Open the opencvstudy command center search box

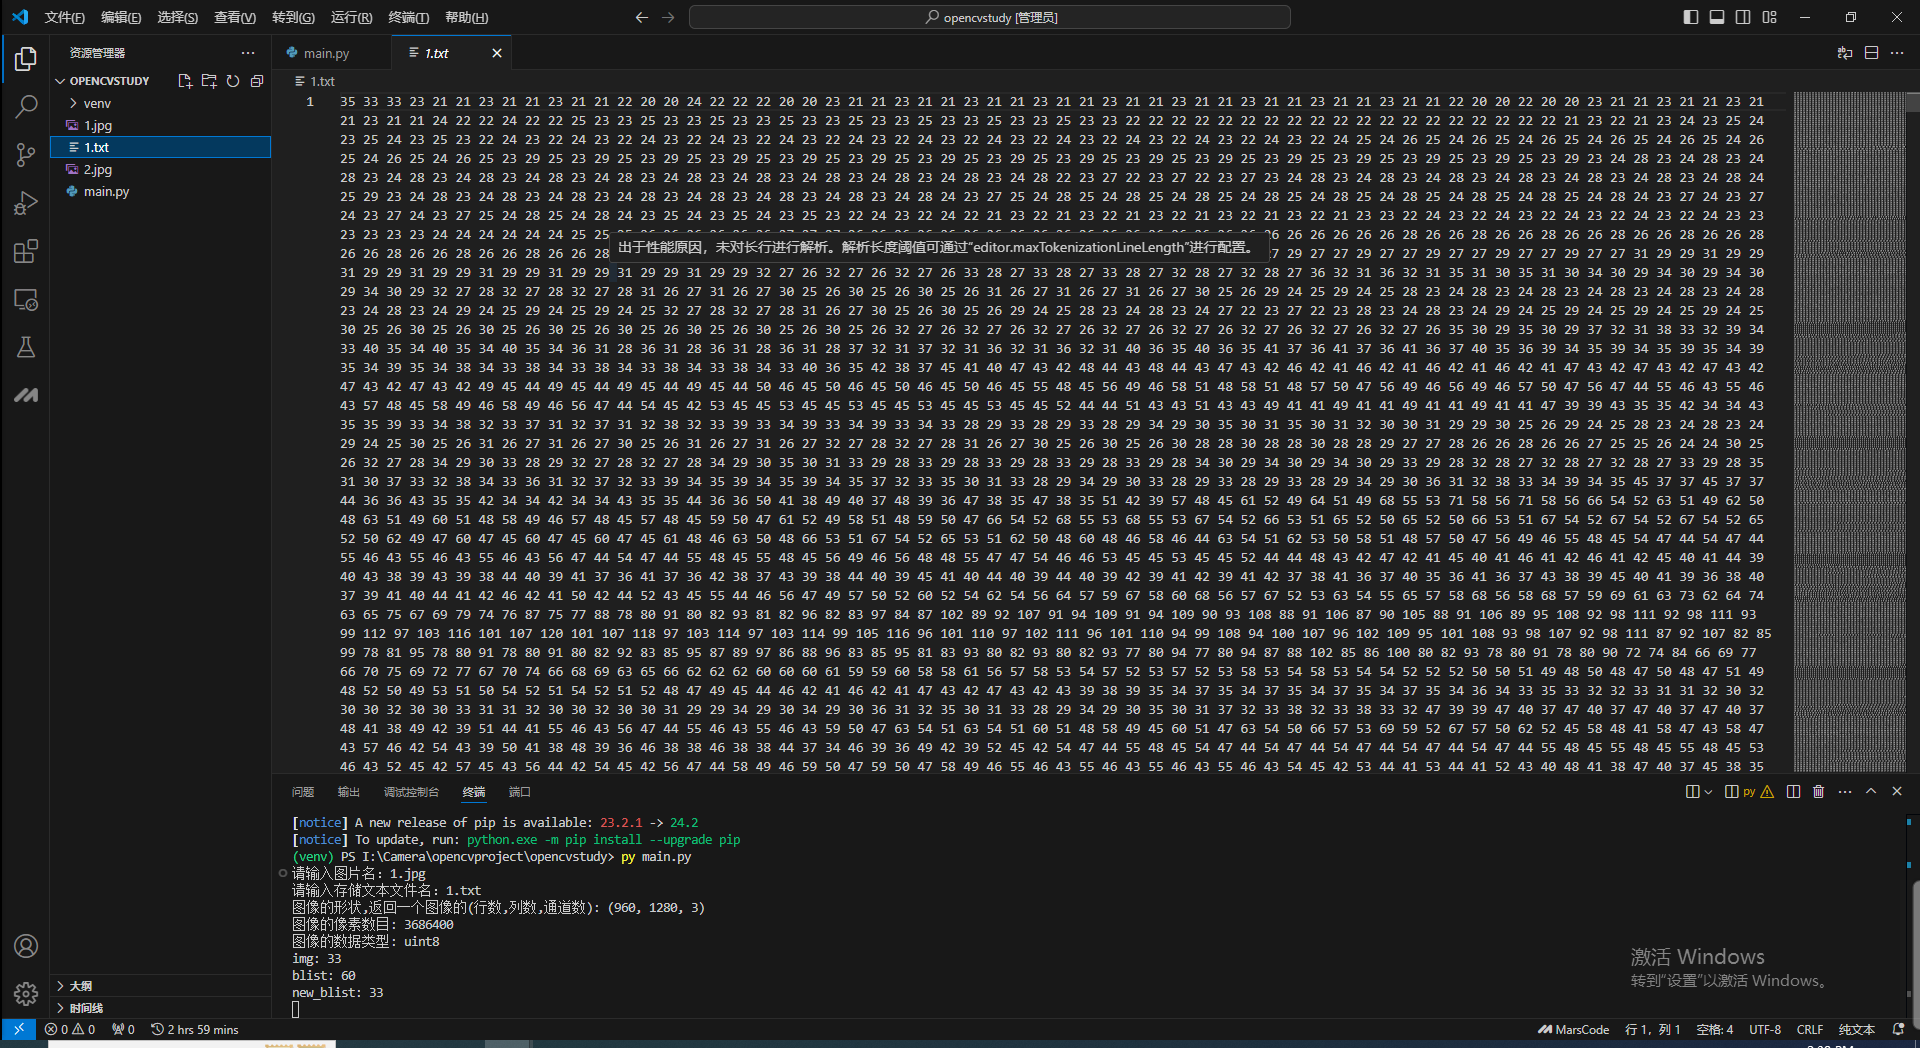[x=990, y=17]
